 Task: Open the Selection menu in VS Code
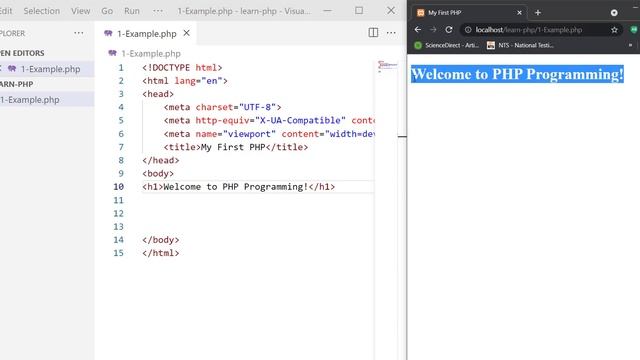pos(41,11)
